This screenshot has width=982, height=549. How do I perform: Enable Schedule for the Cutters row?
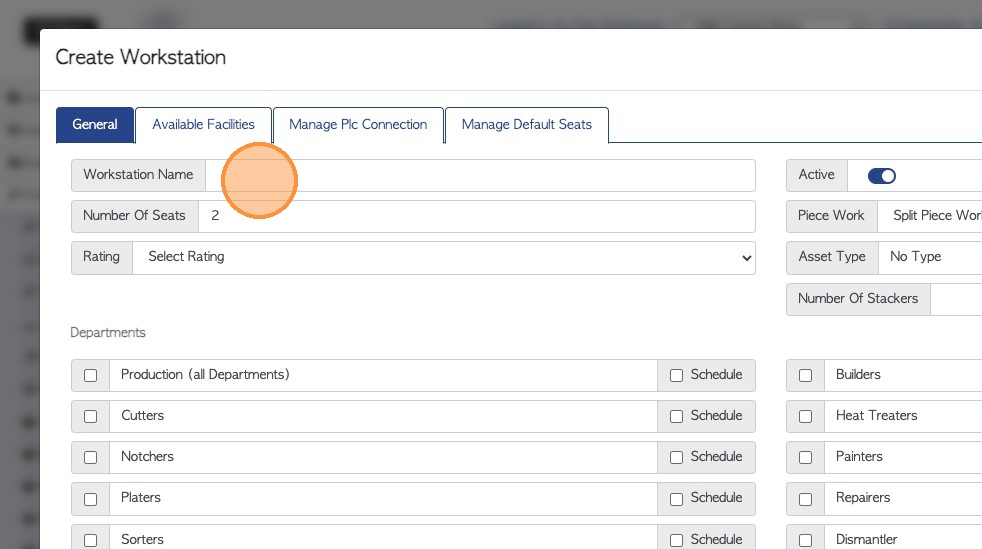coord(677,416)
